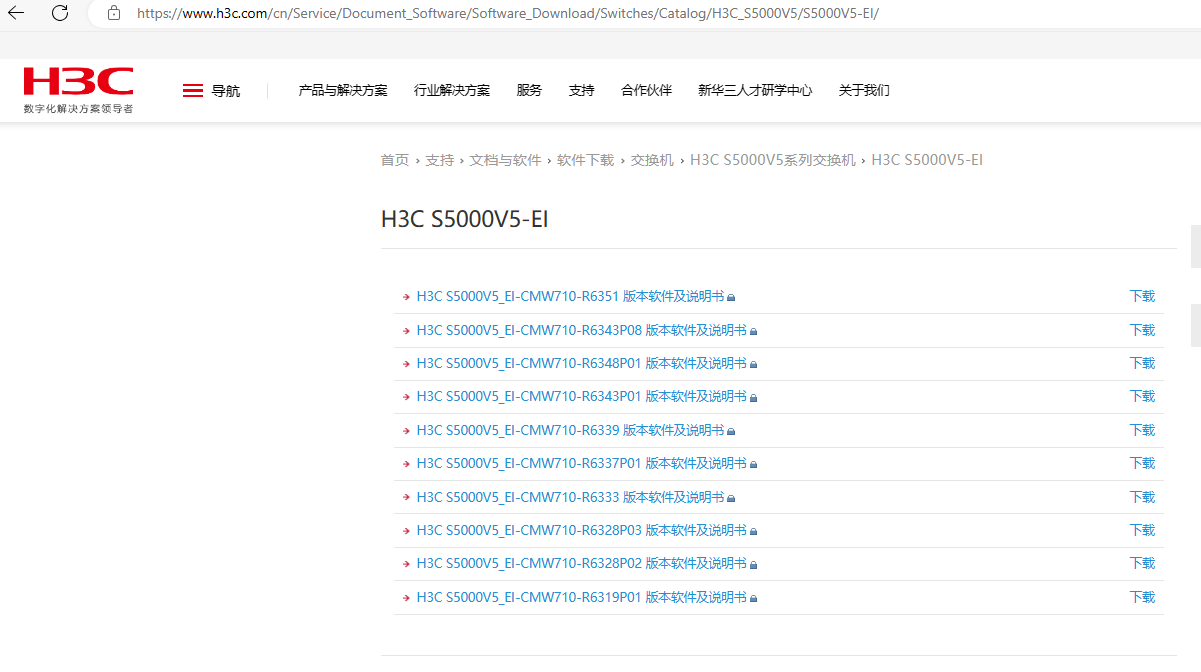Open R6333 版本软件及说明书 link
The image size is (1201, 672).
[570, 497]
